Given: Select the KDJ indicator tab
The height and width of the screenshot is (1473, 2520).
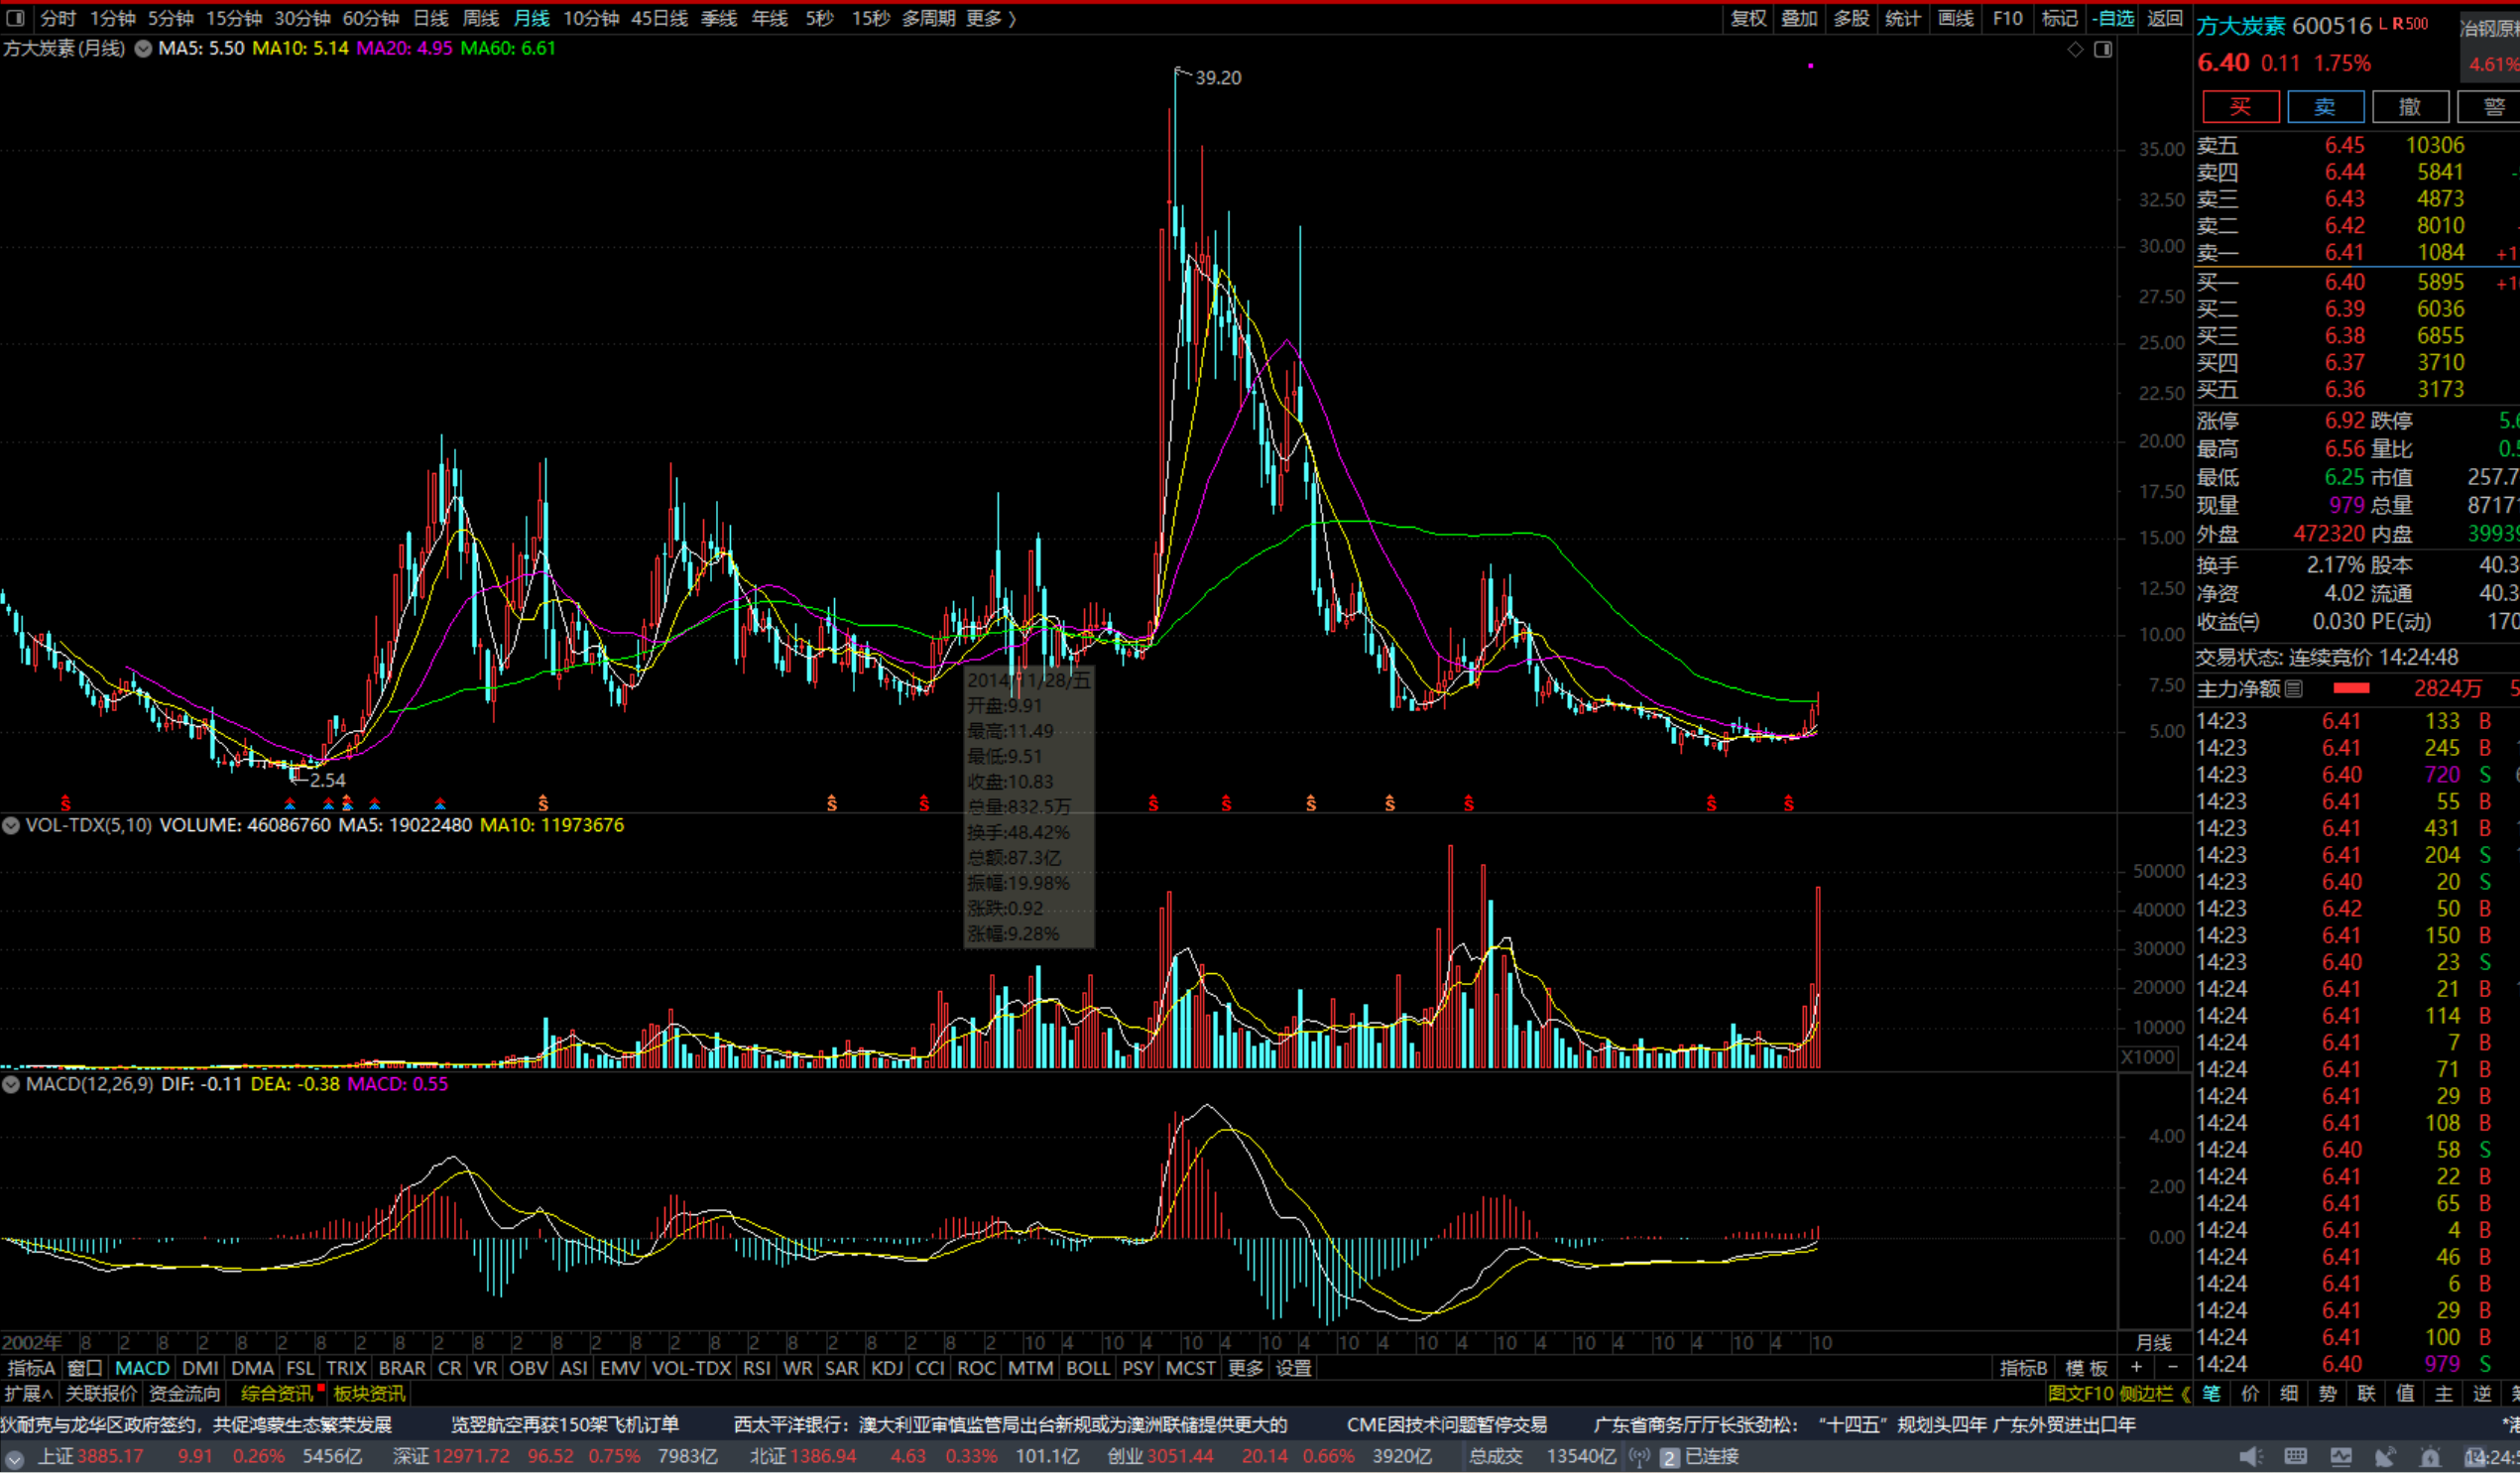Looking at the screenshot, I should point(886,1367).
